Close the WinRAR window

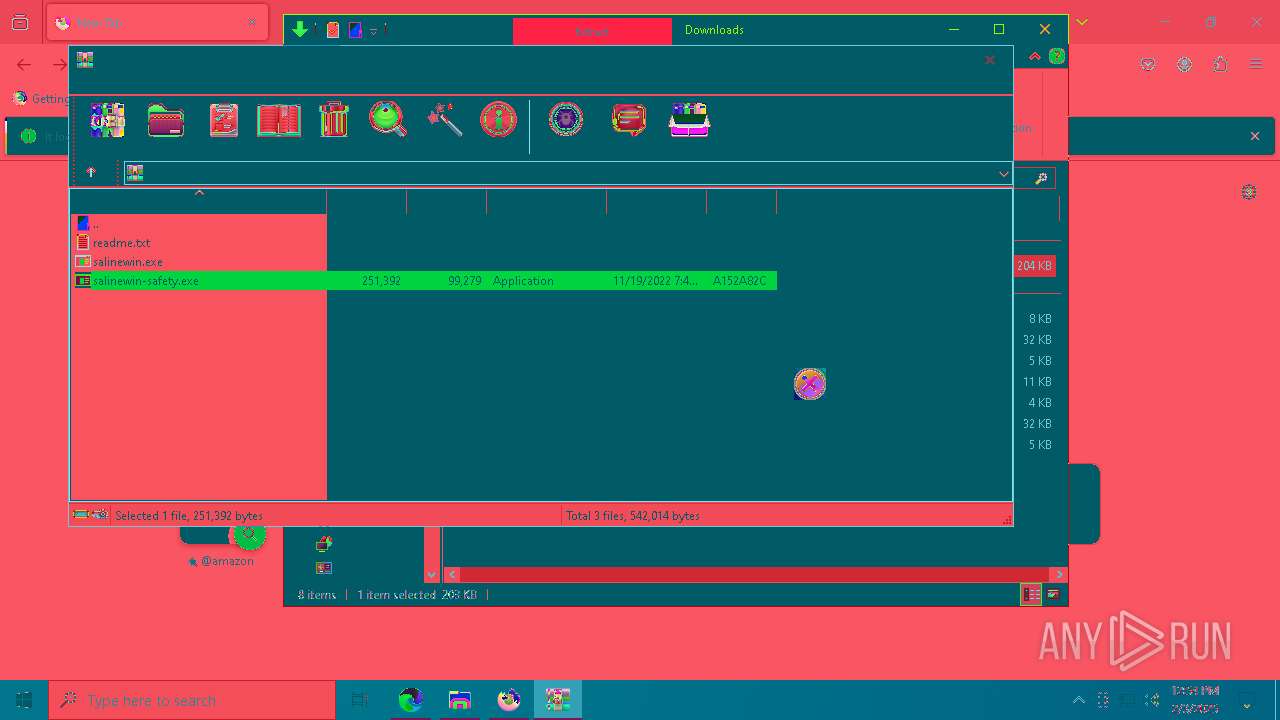pos(990,60)
